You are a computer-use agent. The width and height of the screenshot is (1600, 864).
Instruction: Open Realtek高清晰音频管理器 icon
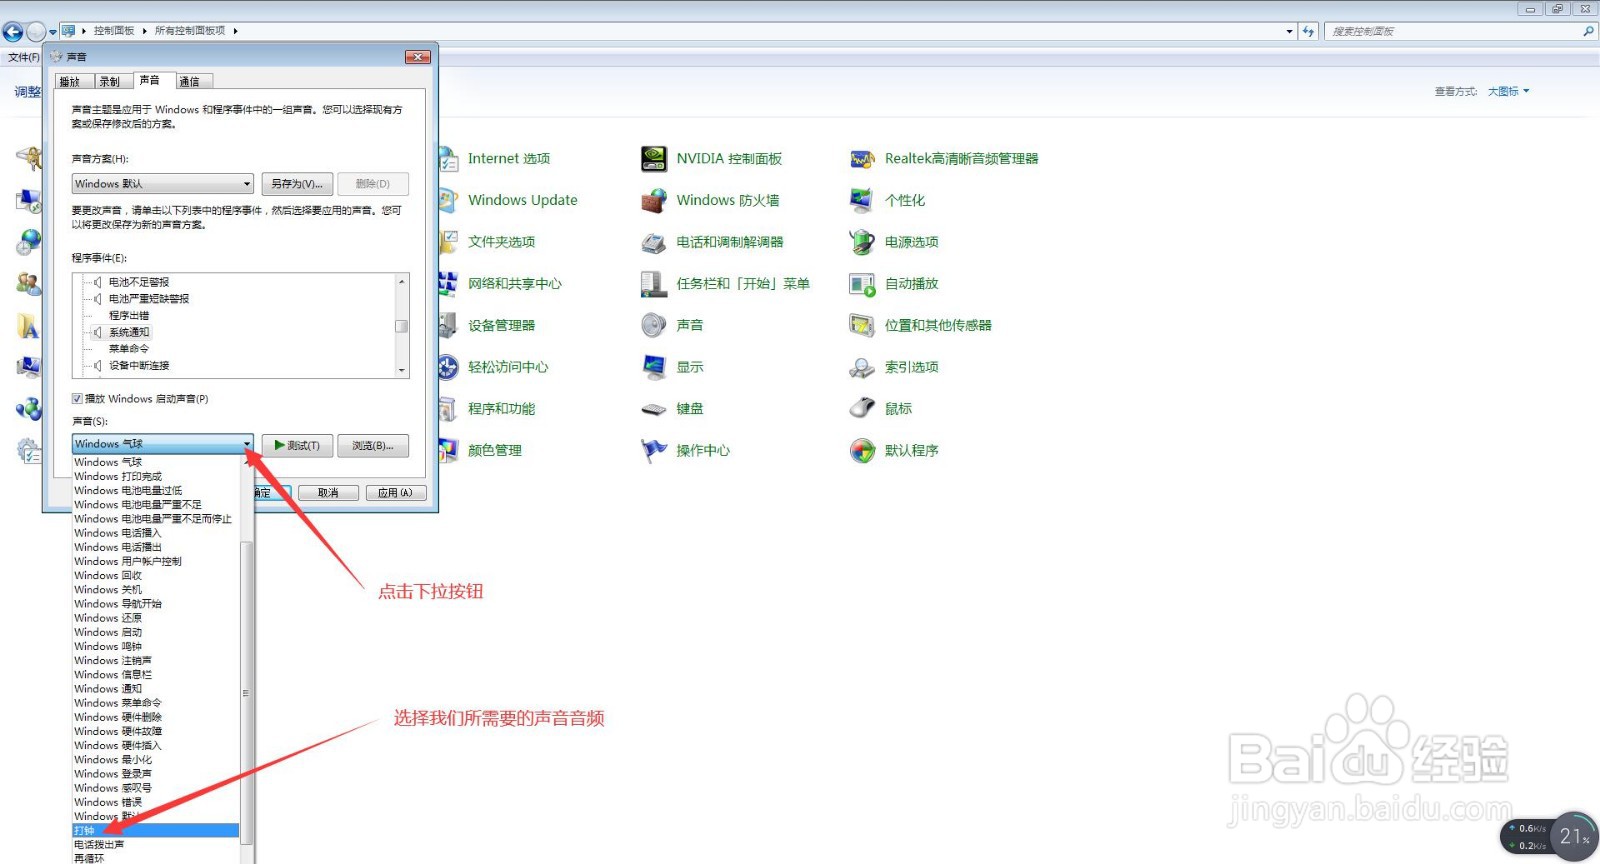[x=862, y=159]
